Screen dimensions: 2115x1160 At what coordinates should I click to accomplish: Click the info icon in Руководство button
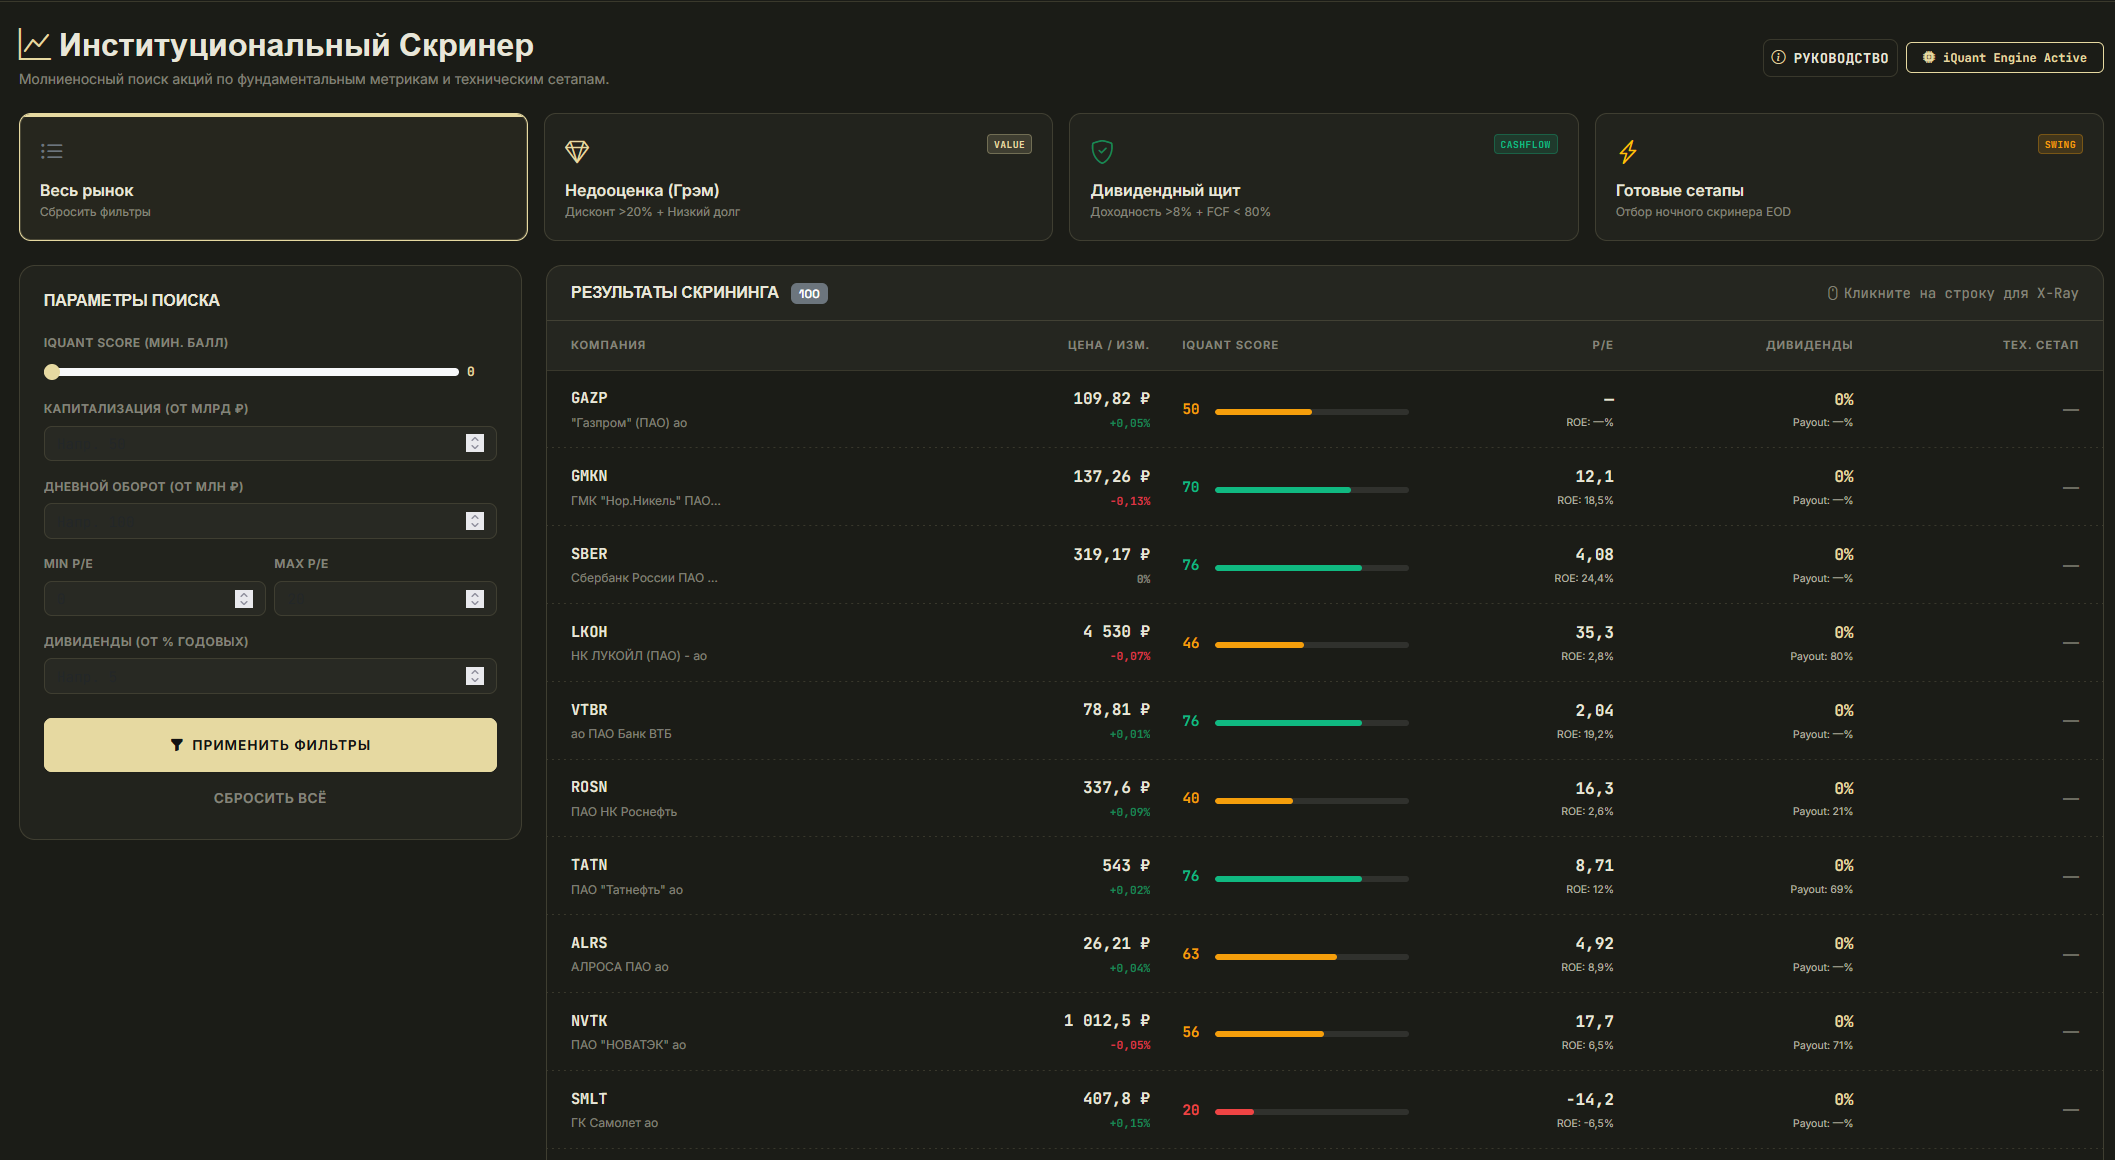[1778, 58]
